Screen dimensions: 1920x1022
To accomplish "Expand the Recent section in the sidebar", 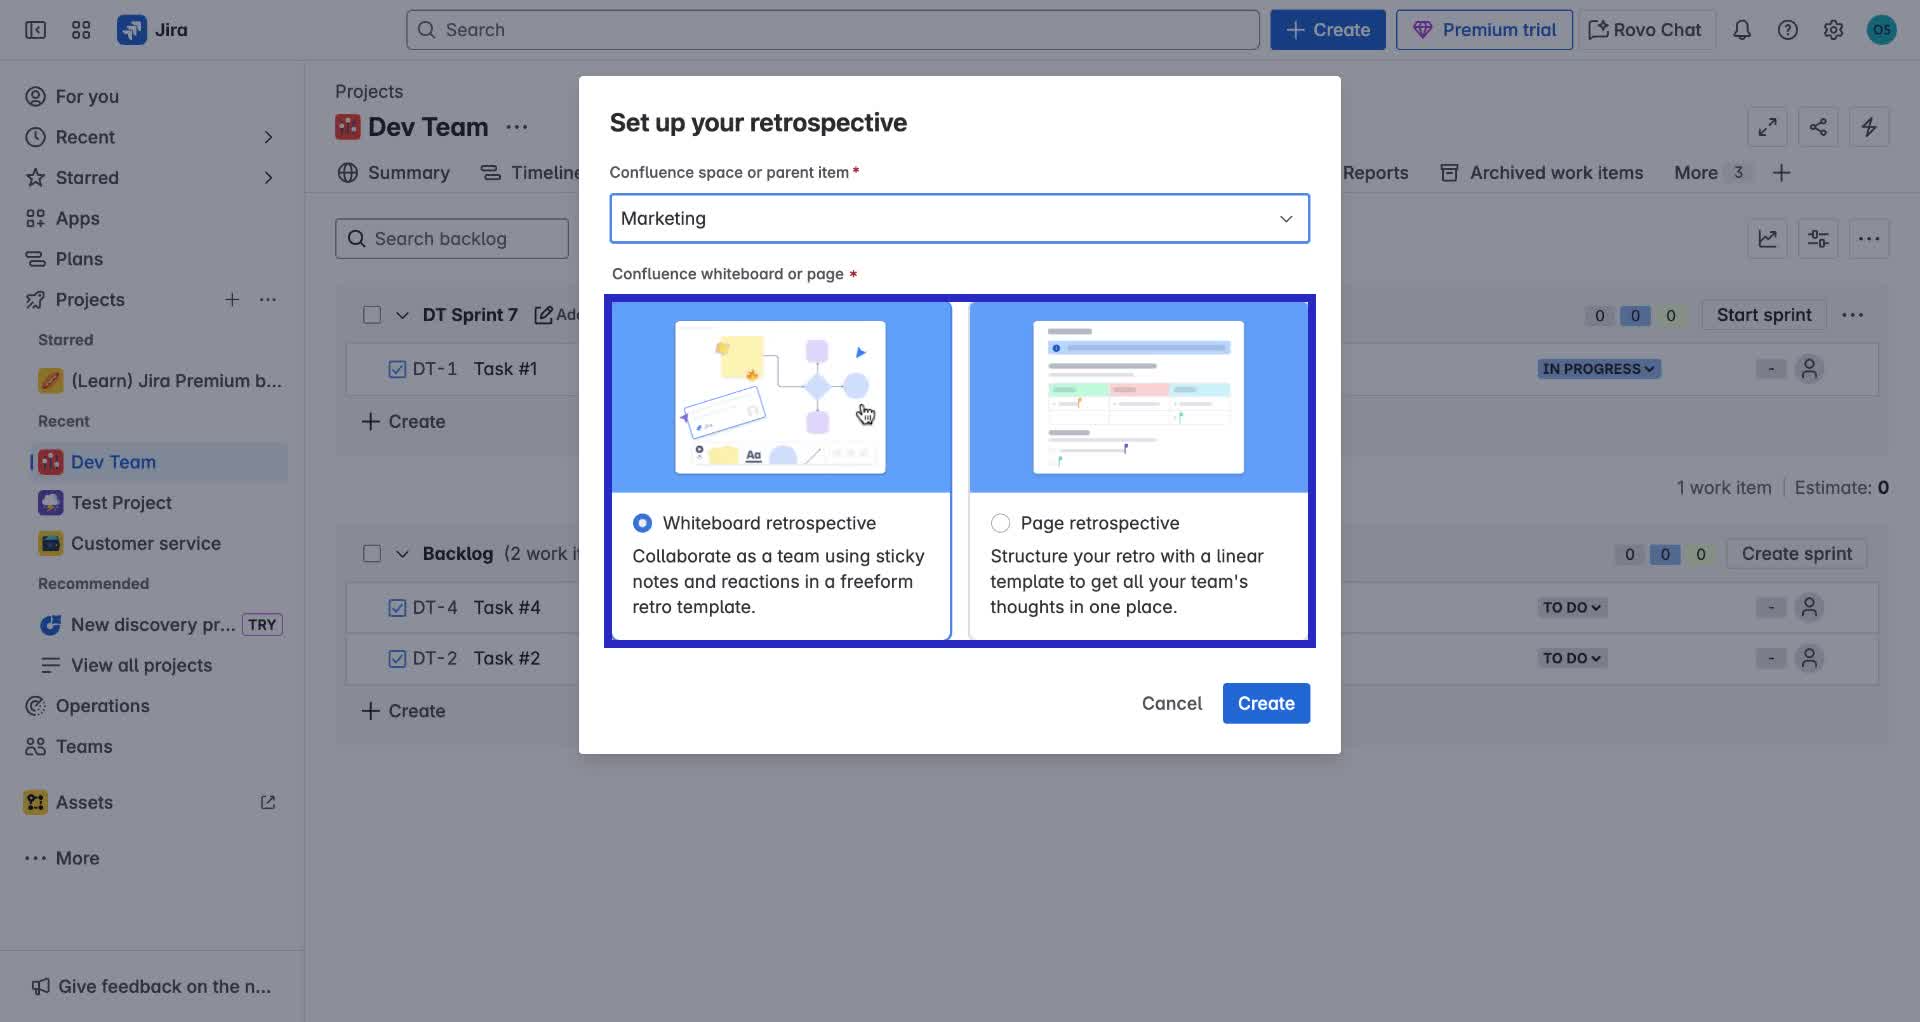I will click(x=268, y=137).
